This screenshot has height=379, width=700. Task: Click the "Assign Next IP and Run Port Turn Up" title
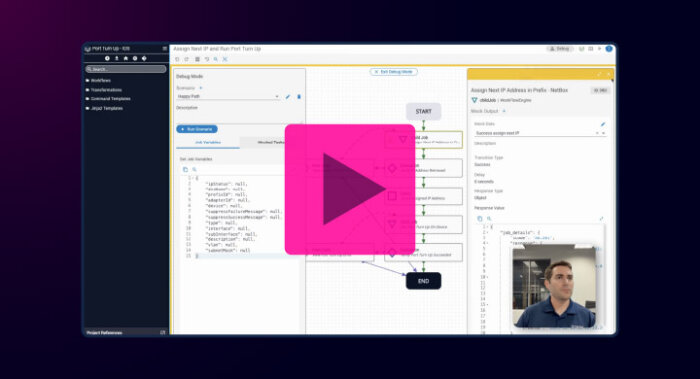tap(217, 49)
